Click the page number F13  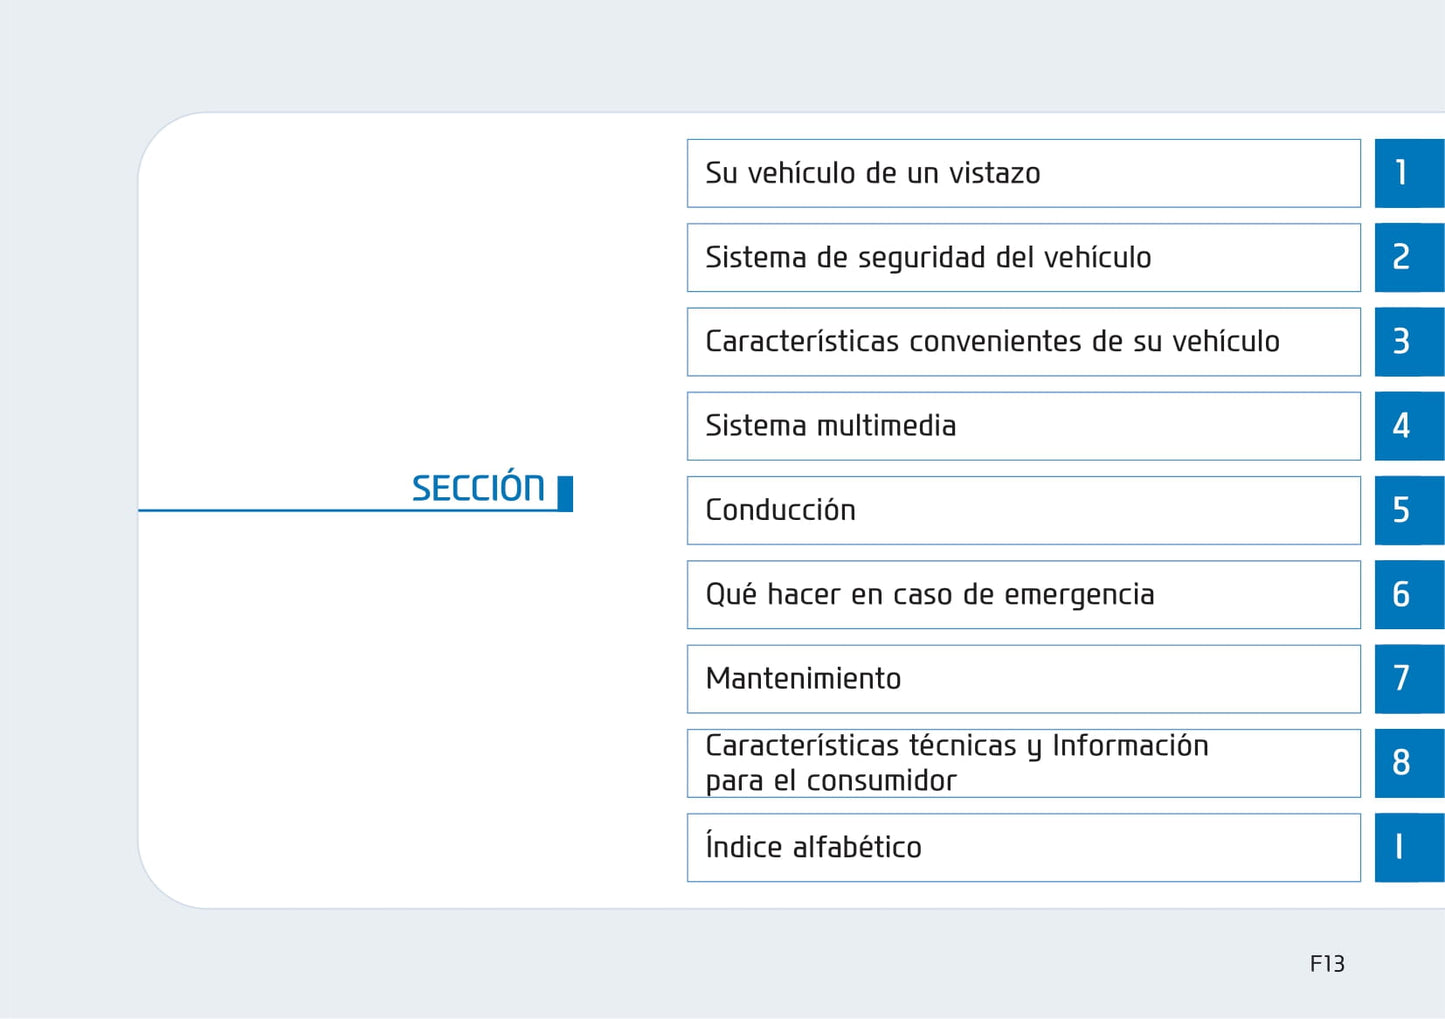pyautogui.click(x=1327, y=964)
